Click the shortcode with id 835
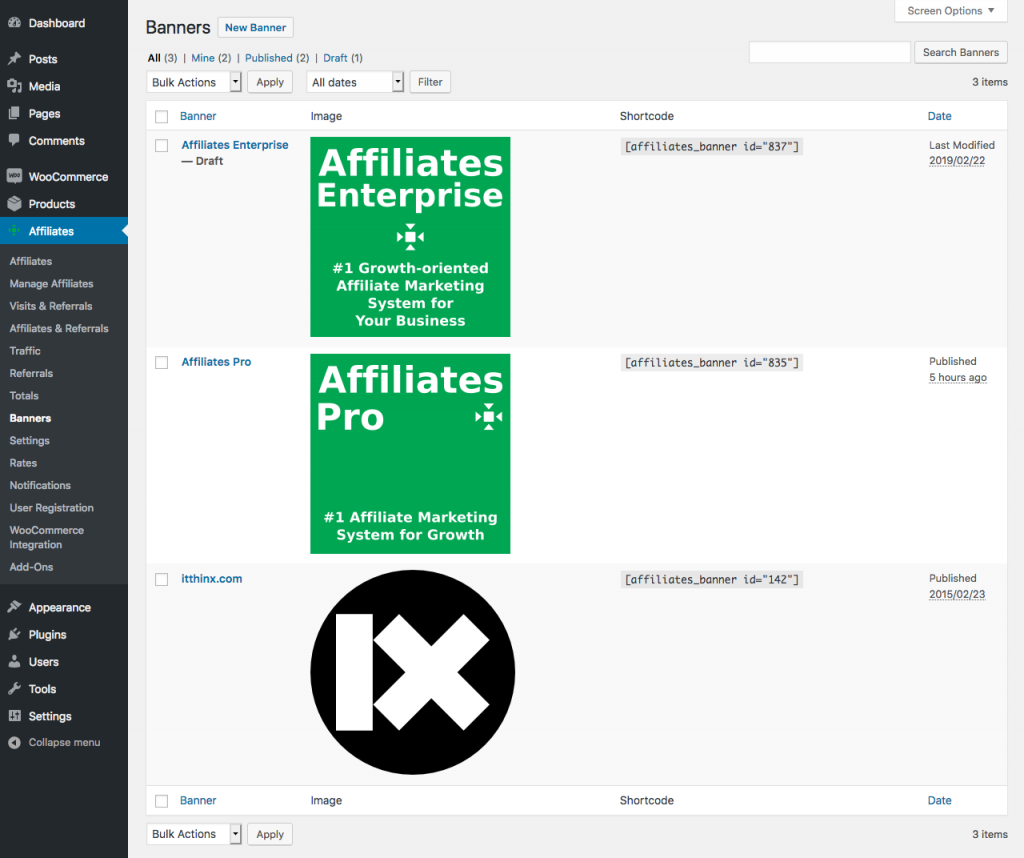The height and width of the screenshot is (858, 1024). coord(711,362)
